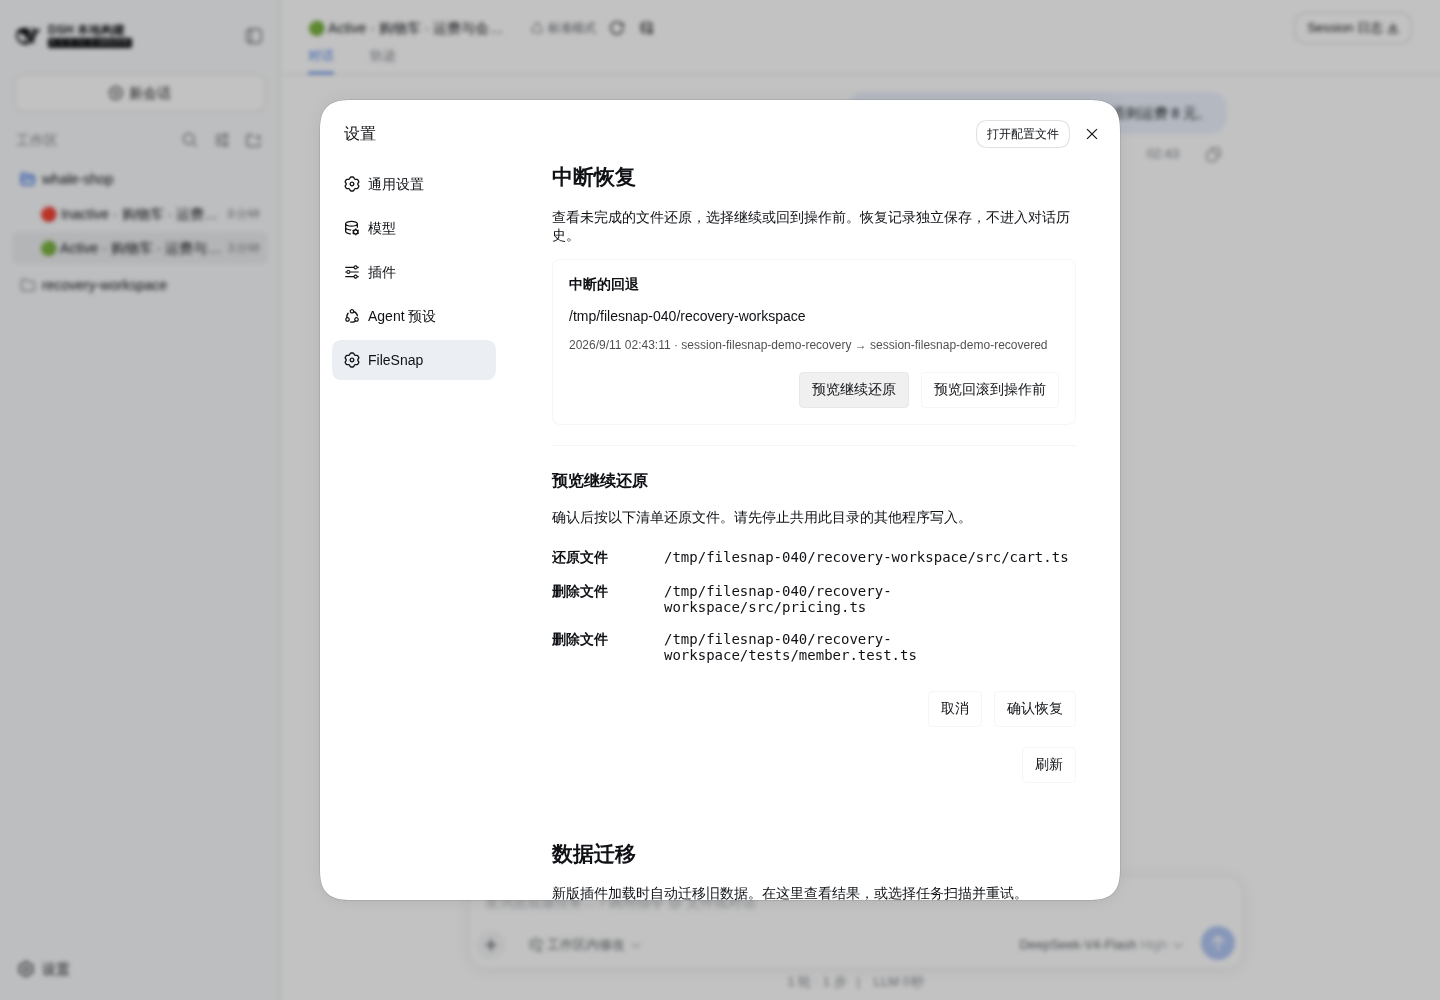The image size is (1440, 1000).
Task: Click the refresh icon in session header
Action: (617, 28)
